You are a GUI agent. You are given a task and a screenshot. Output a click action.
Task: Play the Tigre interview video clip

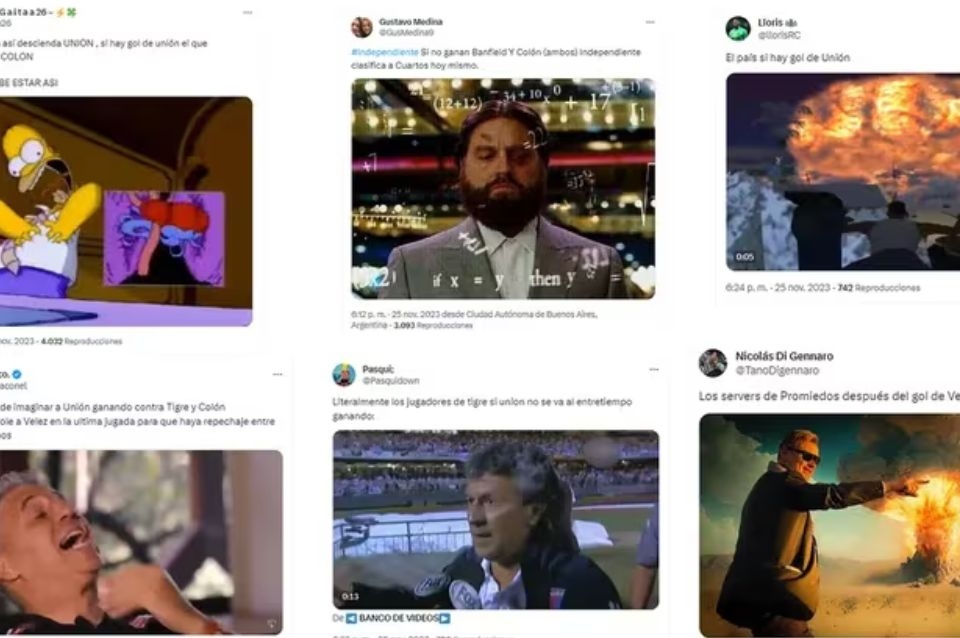(x=496, y=520)
